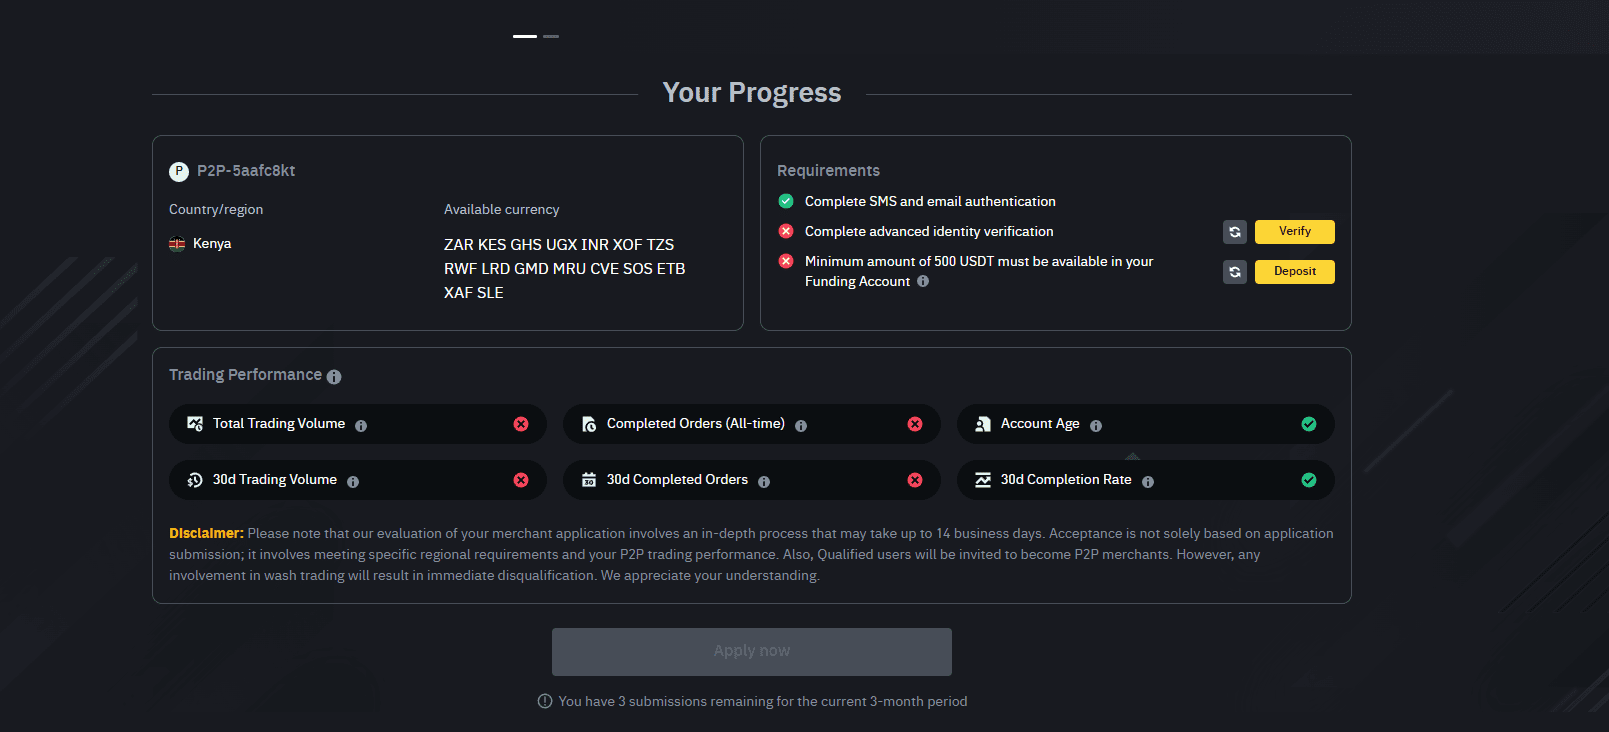1609x732 pixels.
Task: Click the Available currency label
Action: 502,210
